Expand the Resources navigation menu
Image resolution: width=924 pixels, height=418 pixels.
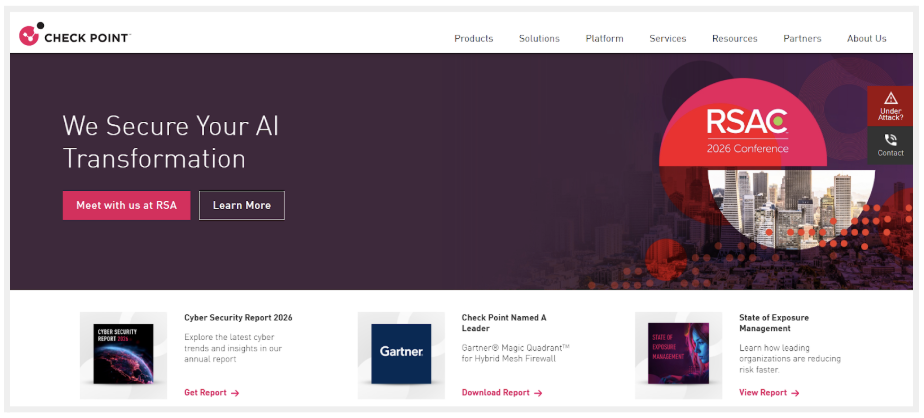[x=734, y=39]
